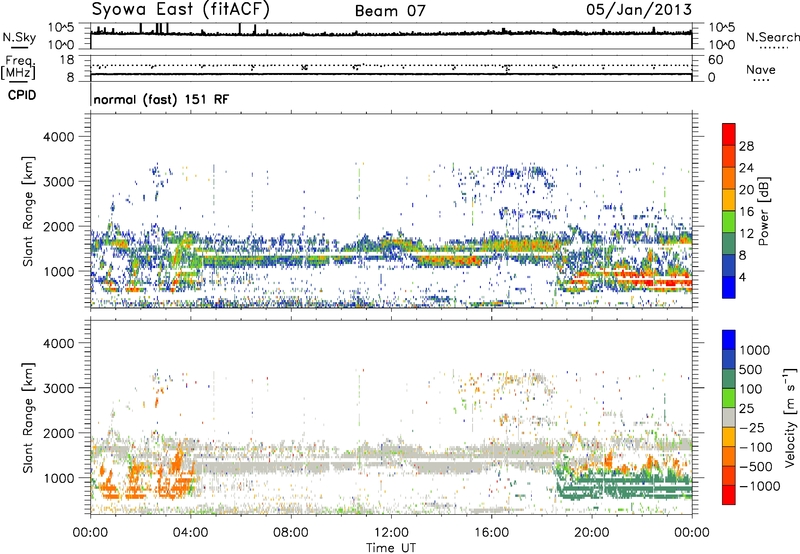Click the '2000' tick on the power panel

pyautogui.click(x=58, y=226)
